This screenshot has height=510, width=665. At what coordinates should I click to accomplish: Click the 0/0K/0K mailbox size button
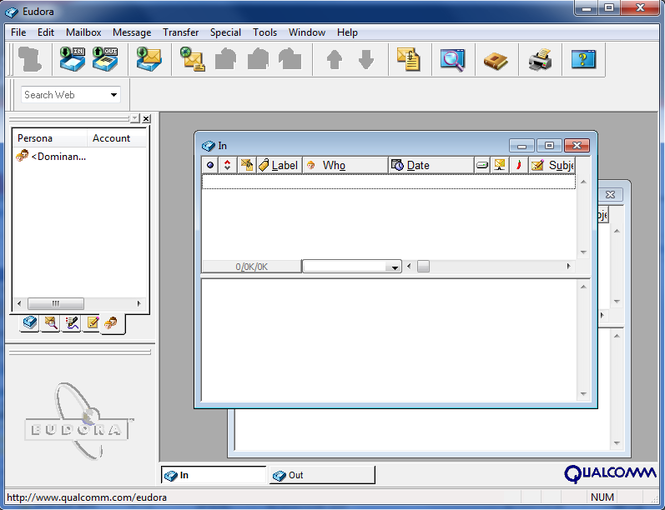251,267
